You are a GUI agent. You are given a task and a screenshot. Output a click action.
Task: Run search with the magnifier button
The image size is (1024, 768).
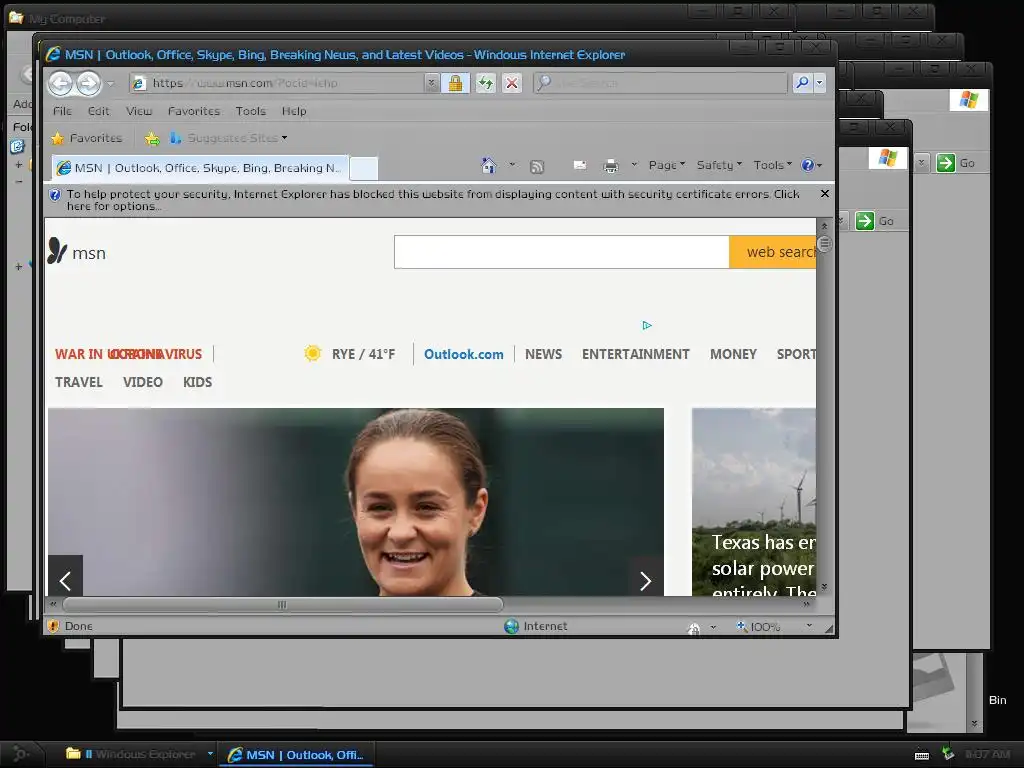[x=802, y=83]
